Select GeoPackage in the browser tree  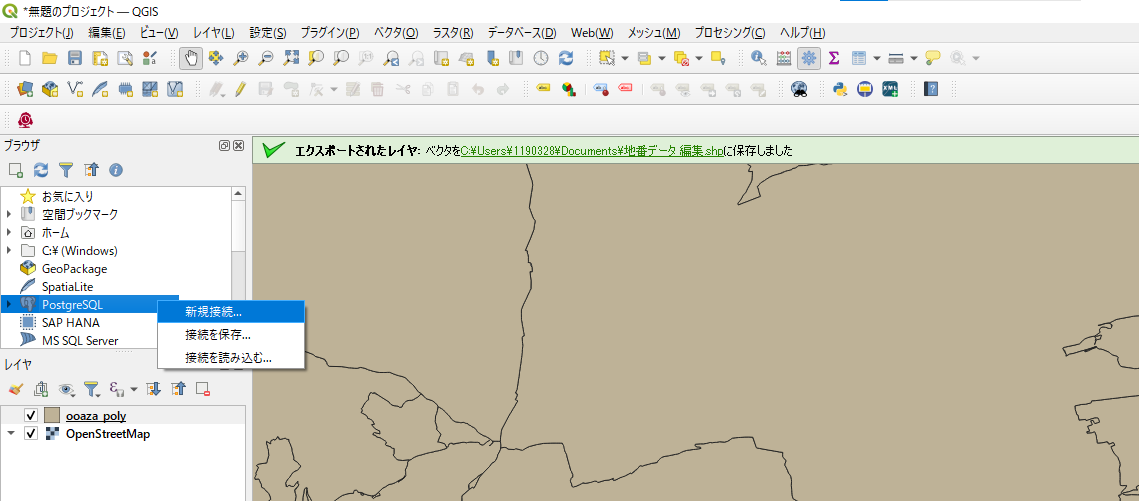pyautogui.click(x=74, y=269)
